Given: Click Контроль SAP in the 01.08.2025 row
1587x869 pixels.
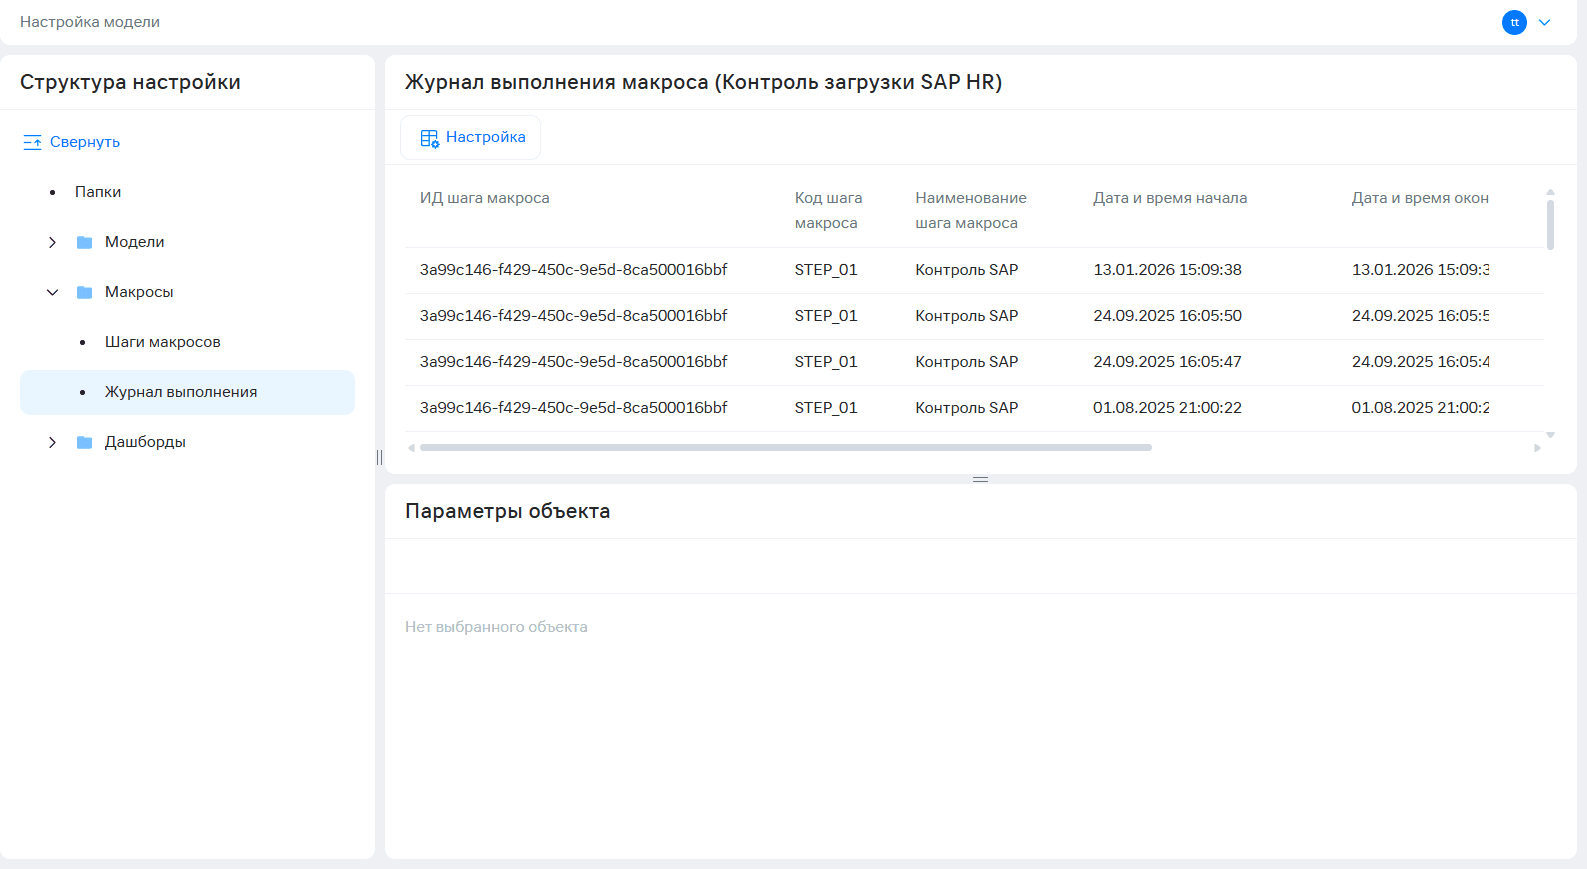Looking at the screenshot, I should (967, 408).
